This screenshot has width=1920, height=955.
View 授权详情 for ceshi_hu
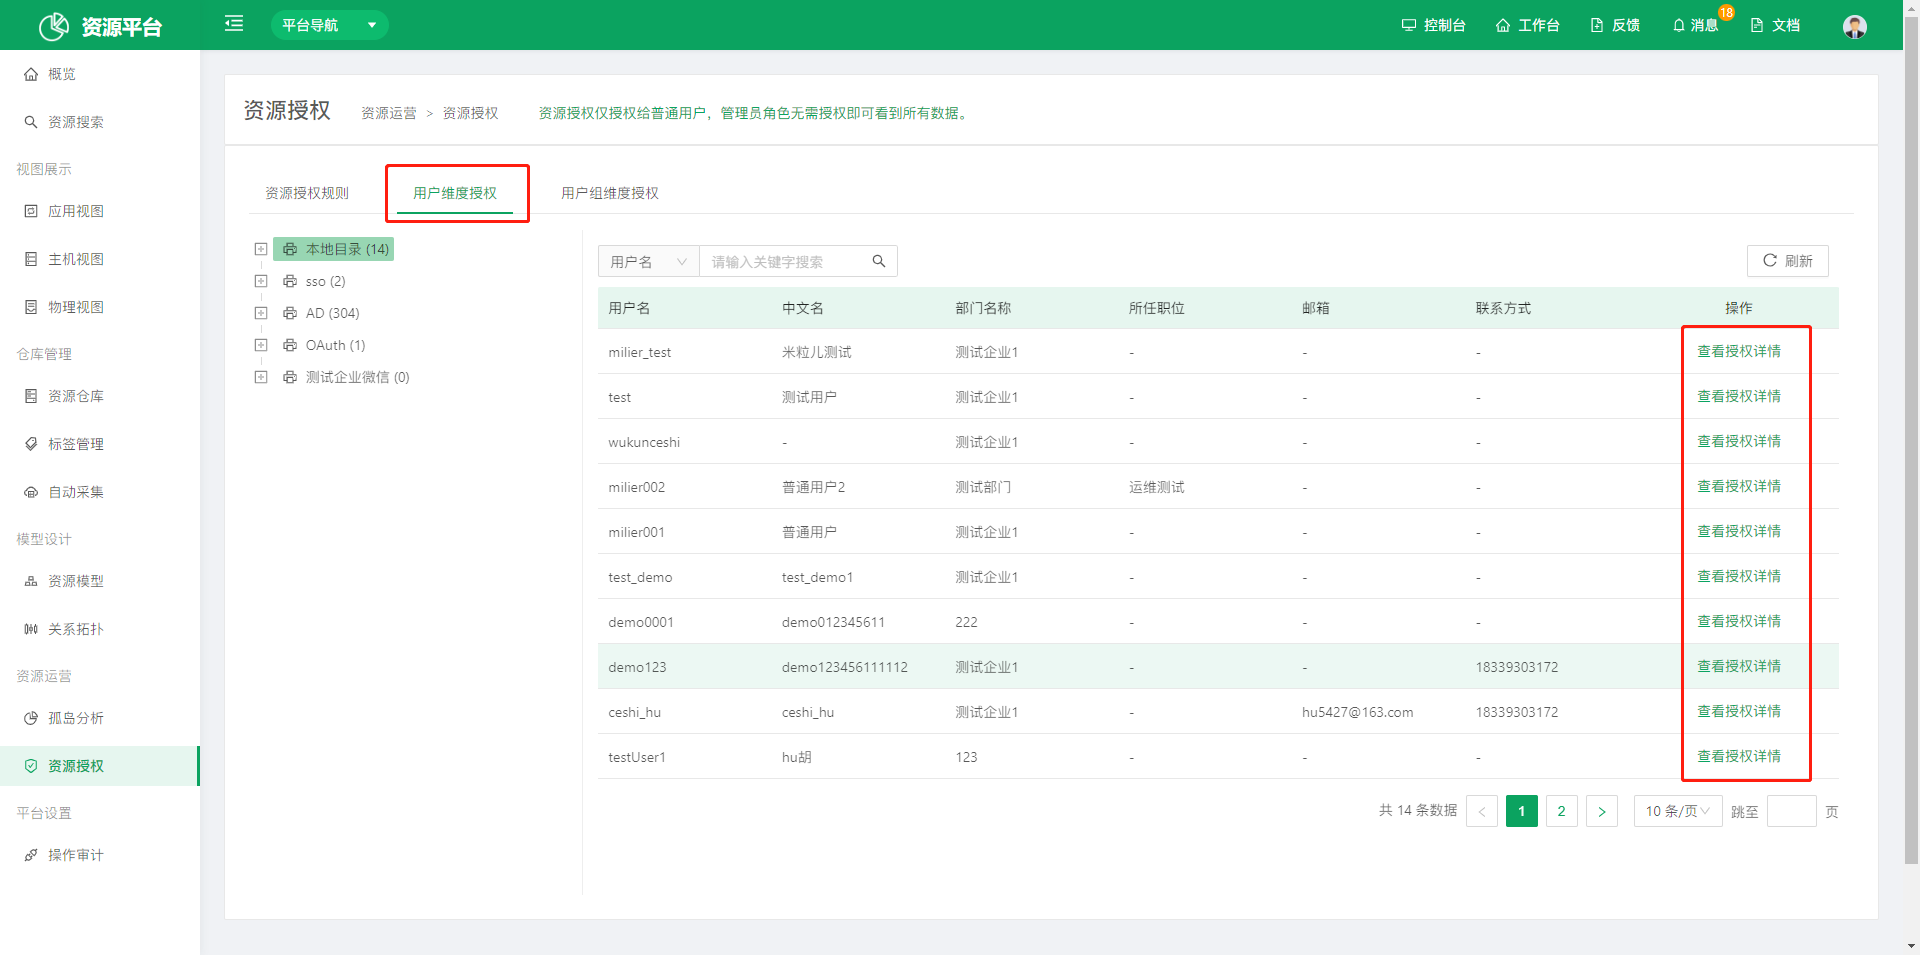1739,711
